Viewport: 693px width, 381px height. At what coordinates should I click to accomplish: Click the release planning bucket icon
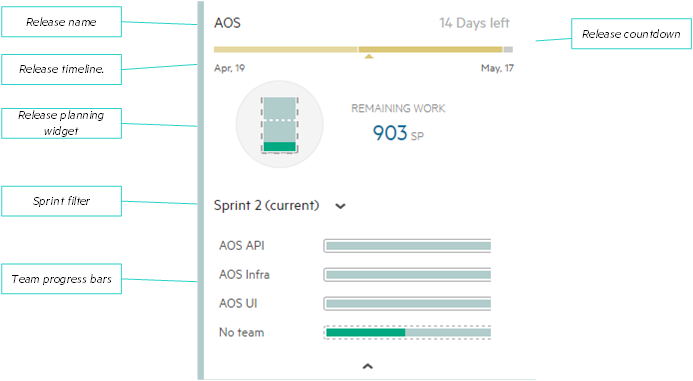[x=279, y=125]
